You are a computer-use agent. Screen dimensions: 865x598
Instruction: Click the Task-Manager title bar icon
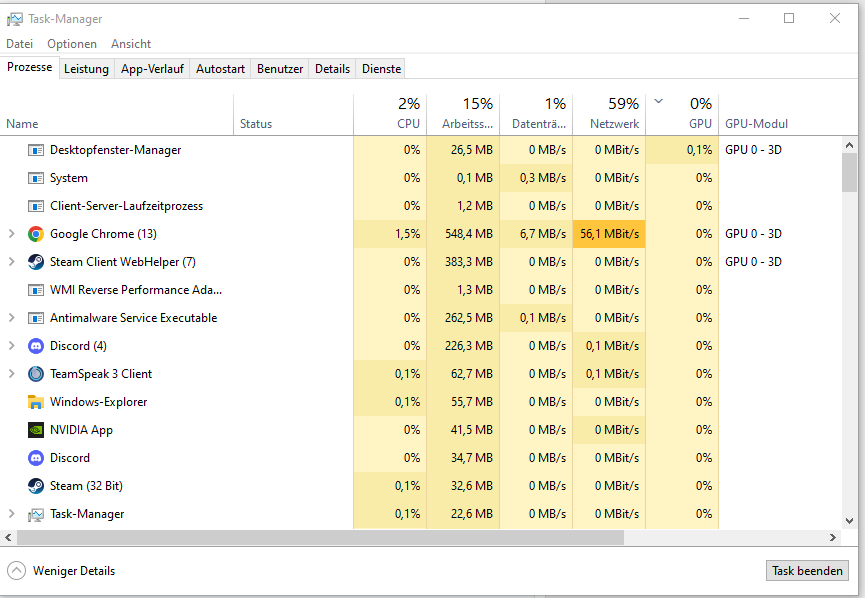coord(15,19)
